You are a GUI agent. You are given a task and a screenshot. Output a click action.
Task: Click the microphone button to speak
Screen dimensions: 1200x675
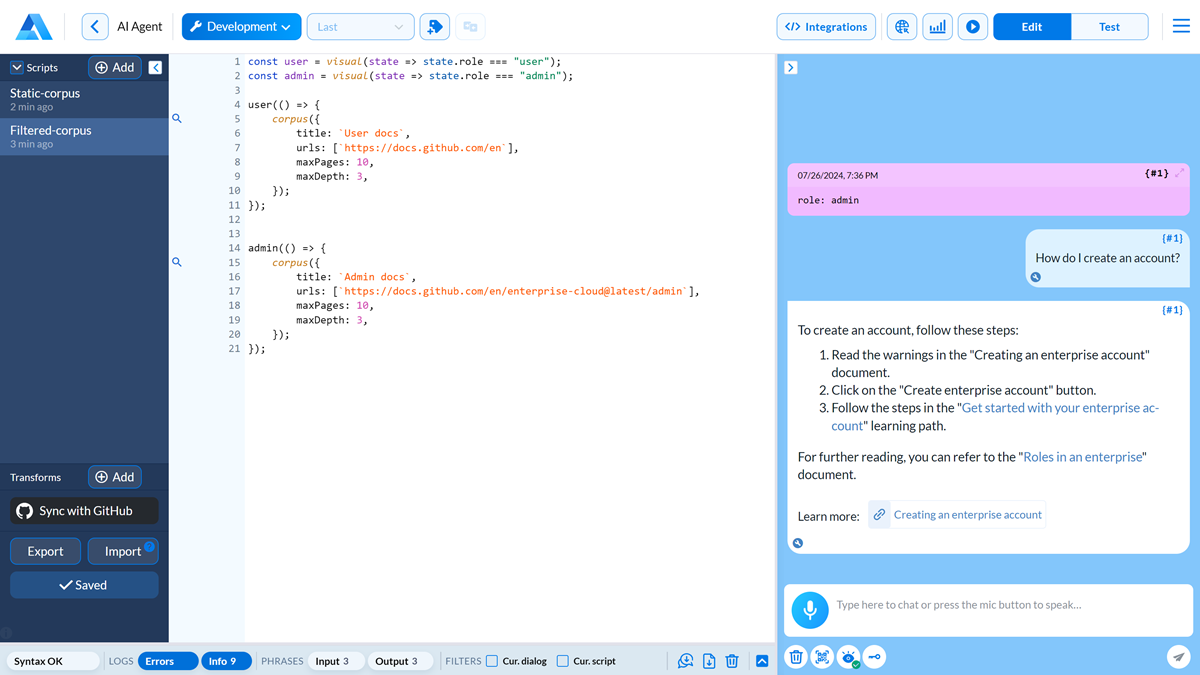point(810,609)
